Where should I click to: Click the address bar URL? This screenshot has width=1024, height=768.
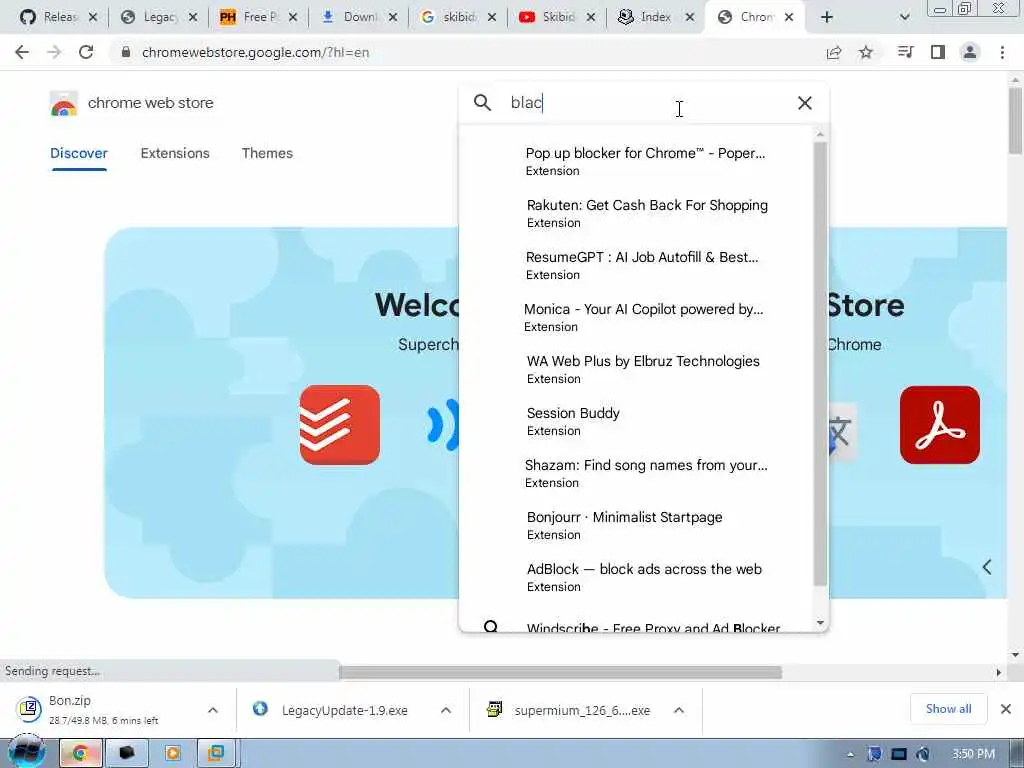tap(255, 52)
